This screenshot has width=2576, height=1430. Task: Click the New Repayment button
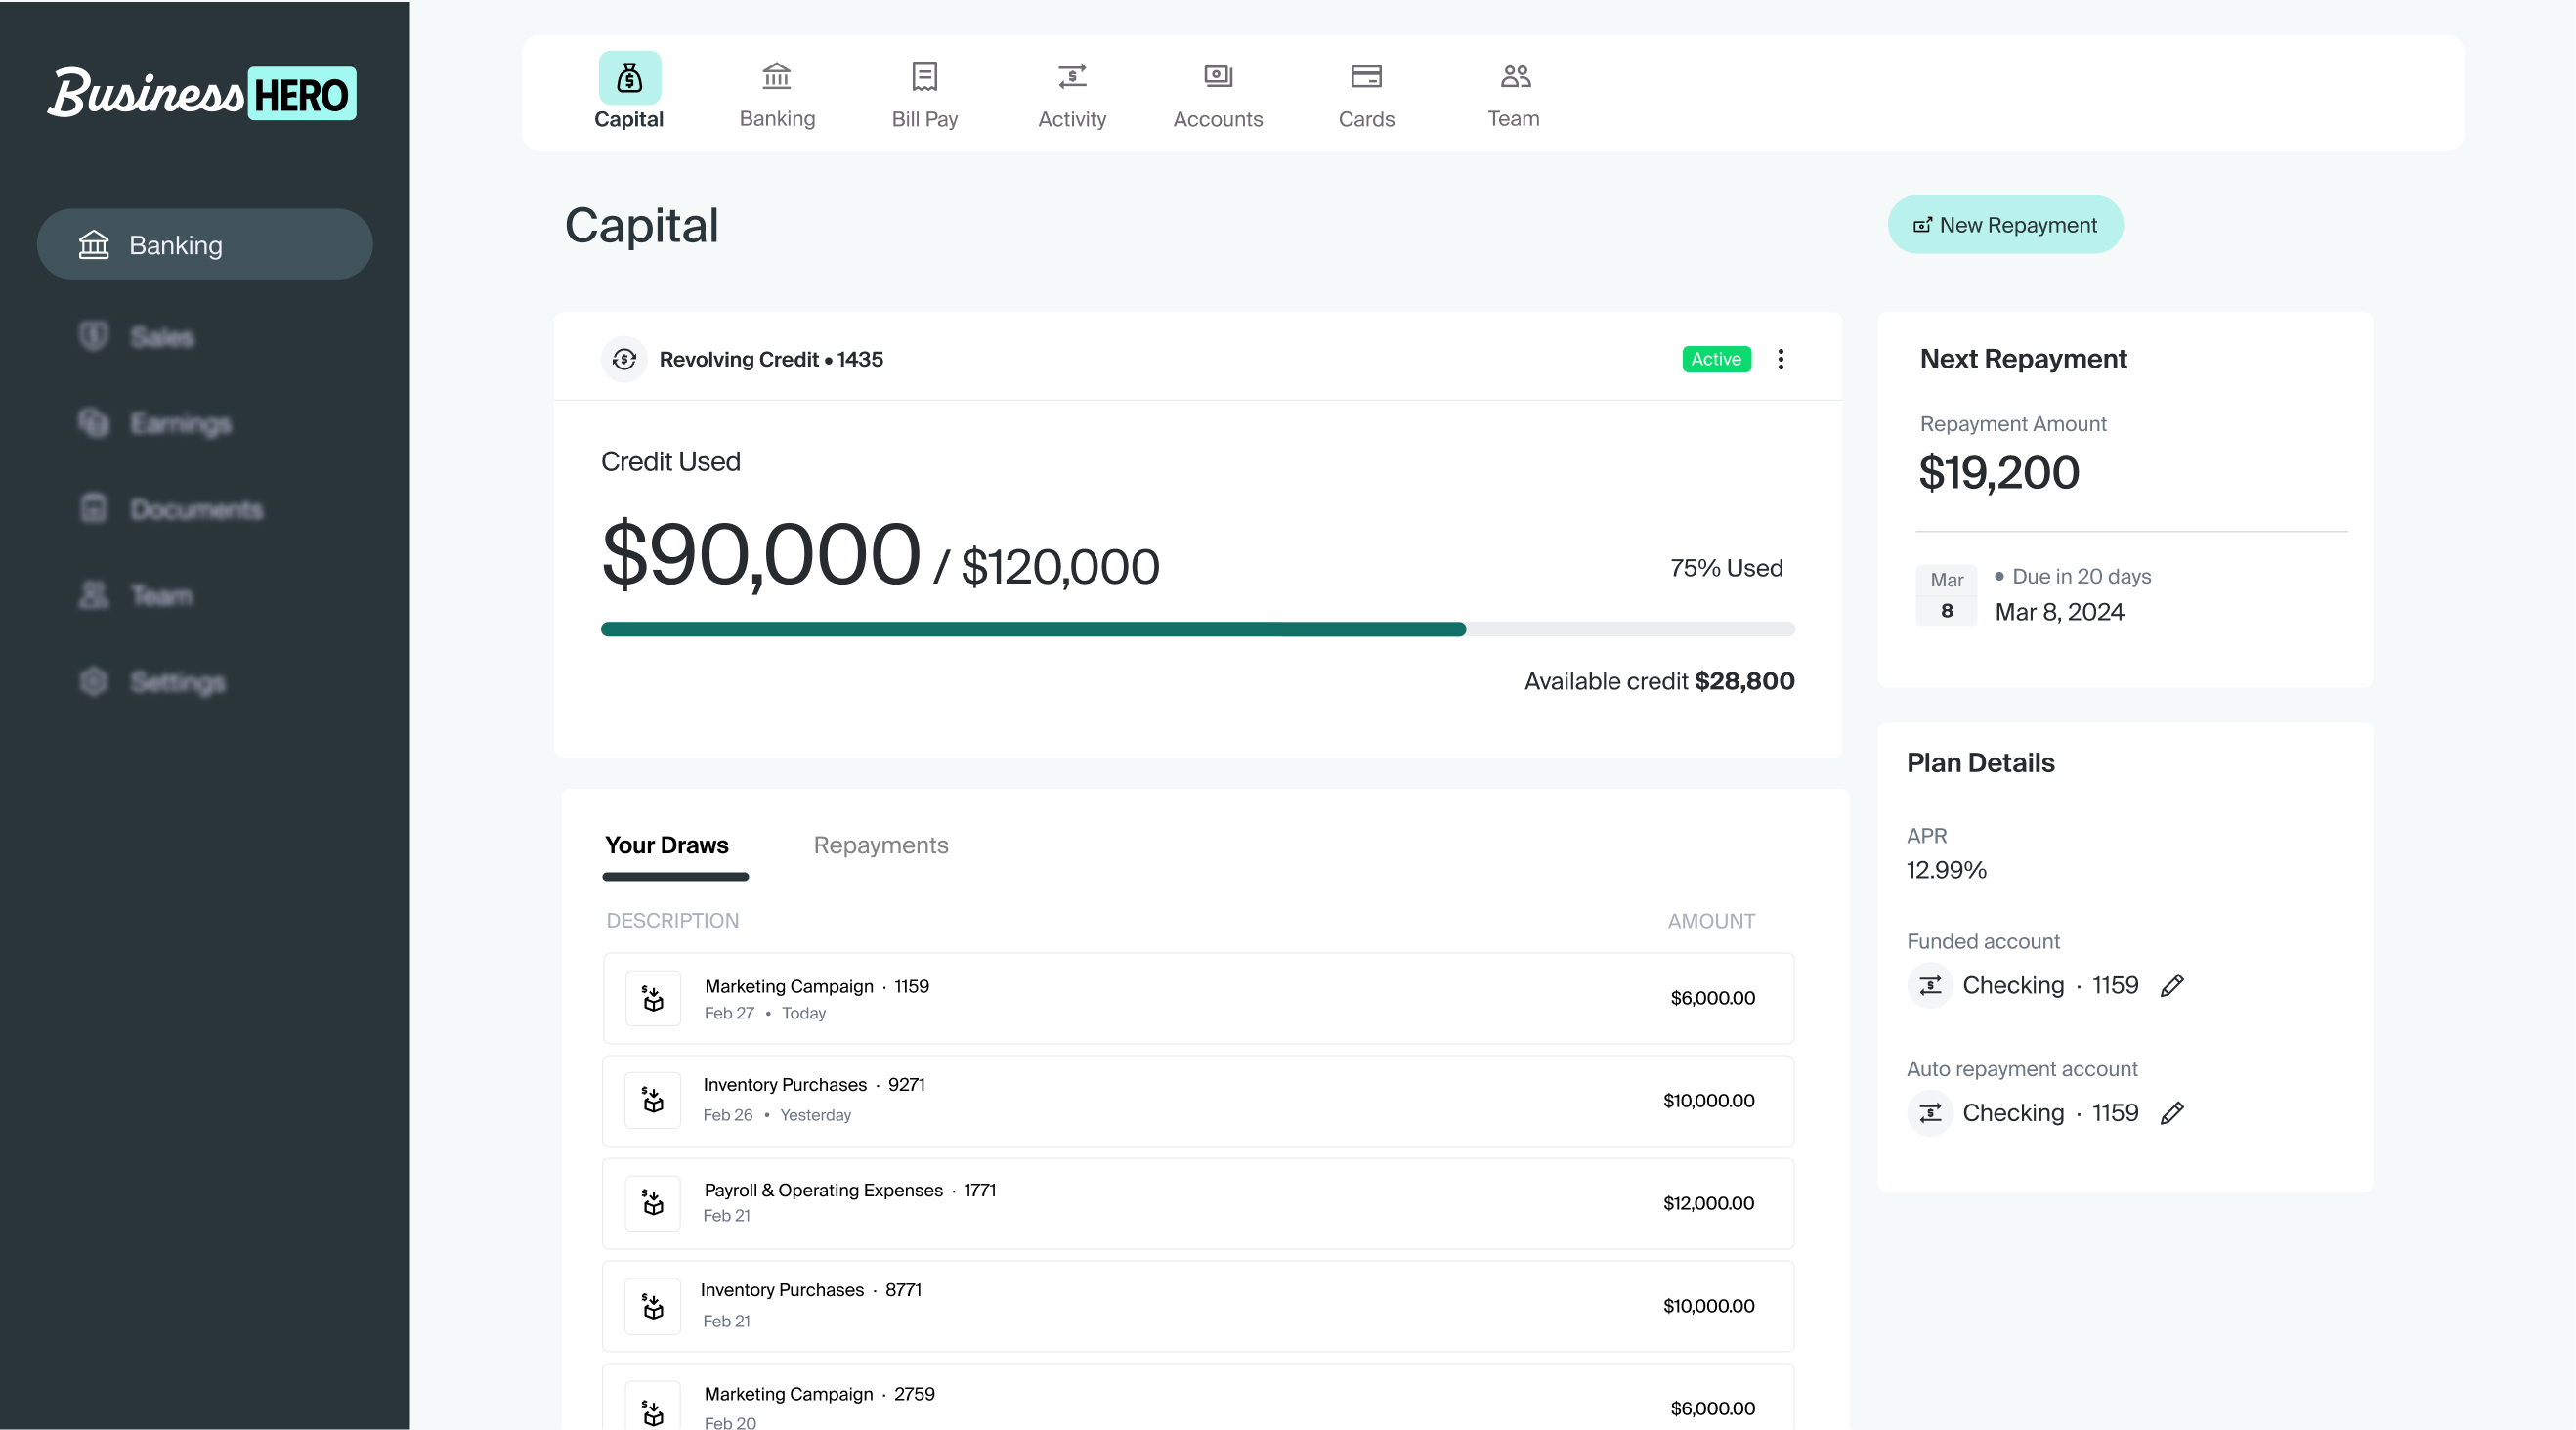tap(2004, 224)
